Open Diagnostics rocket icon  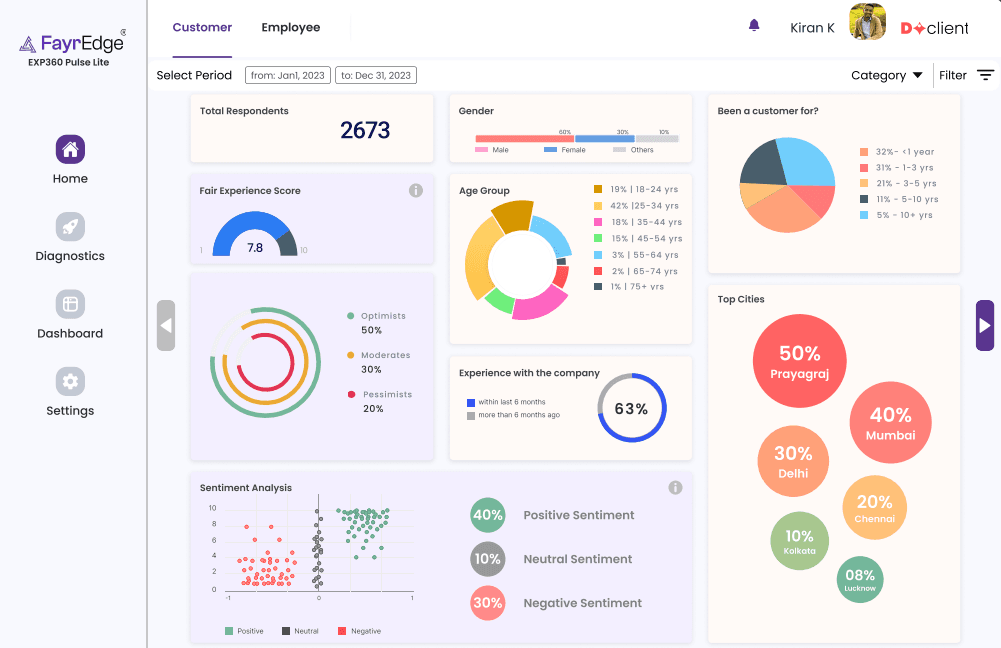click(70, 227)
